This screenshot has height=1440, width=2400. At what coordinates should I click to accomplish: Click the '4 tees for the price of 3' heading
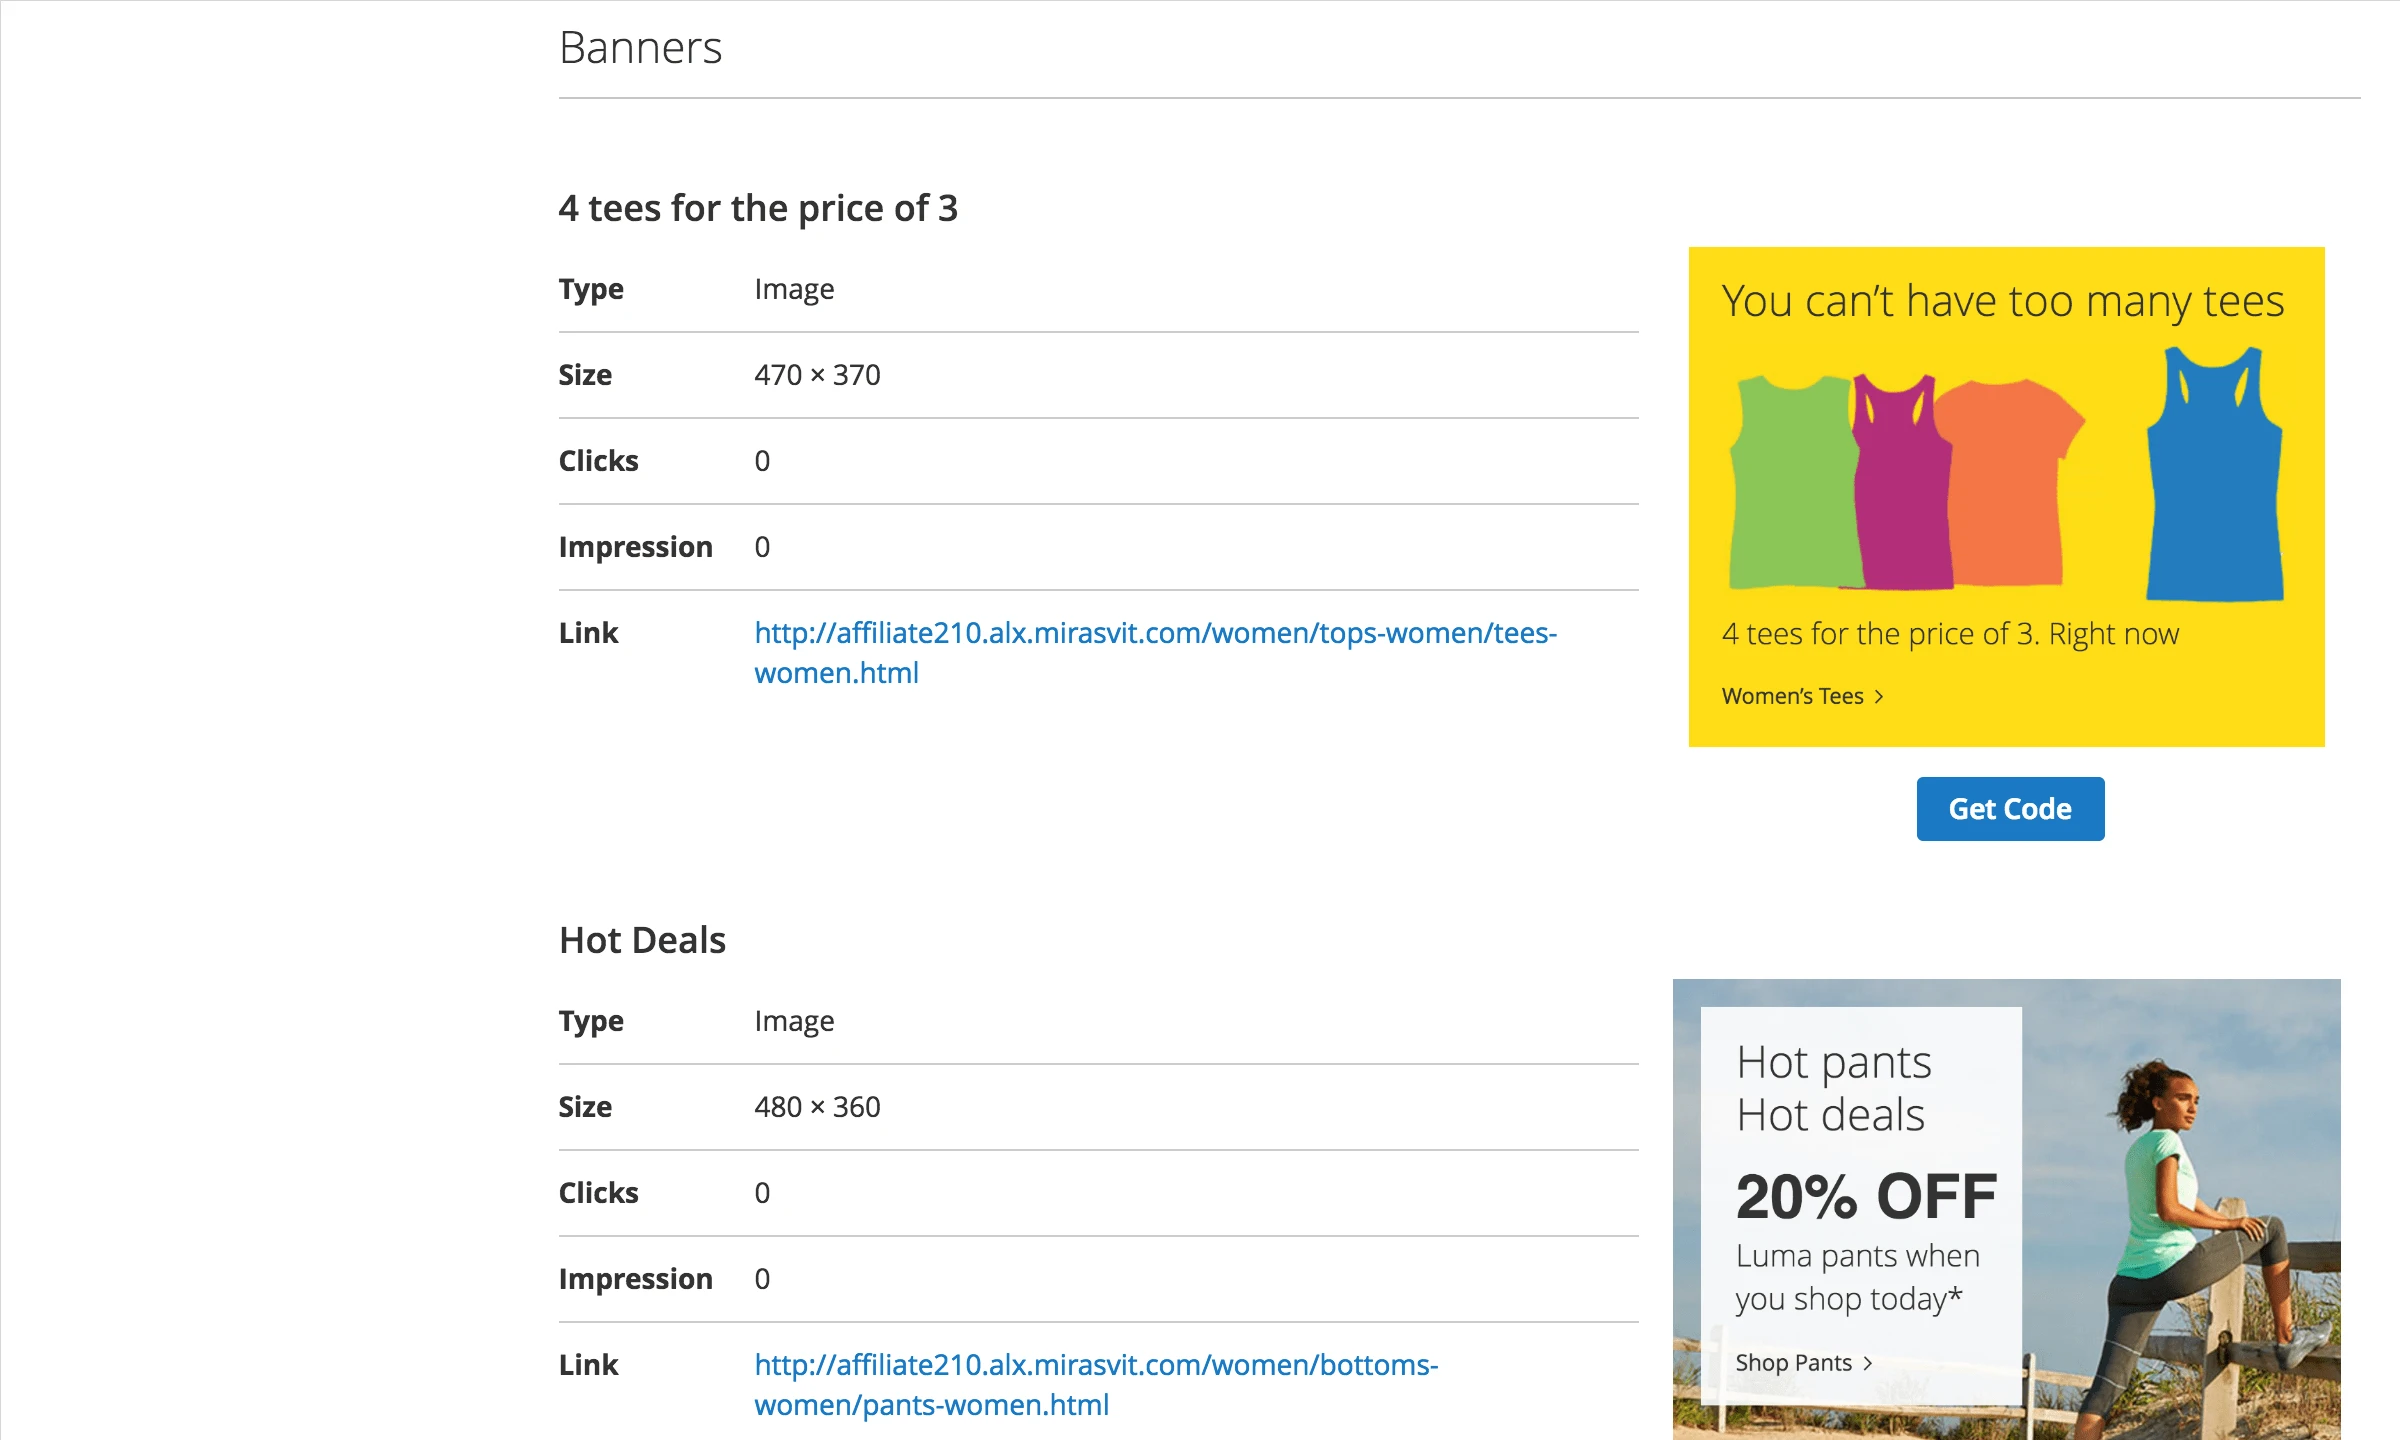[759, 208]
